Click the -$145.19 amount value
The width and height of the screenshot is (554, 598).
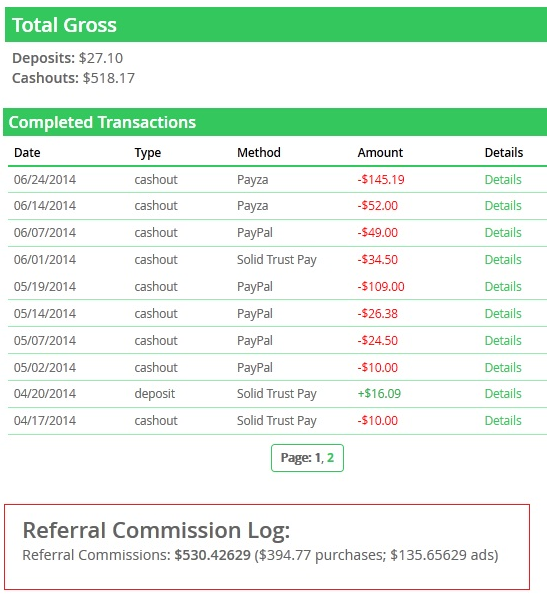(x=381, y=179)
